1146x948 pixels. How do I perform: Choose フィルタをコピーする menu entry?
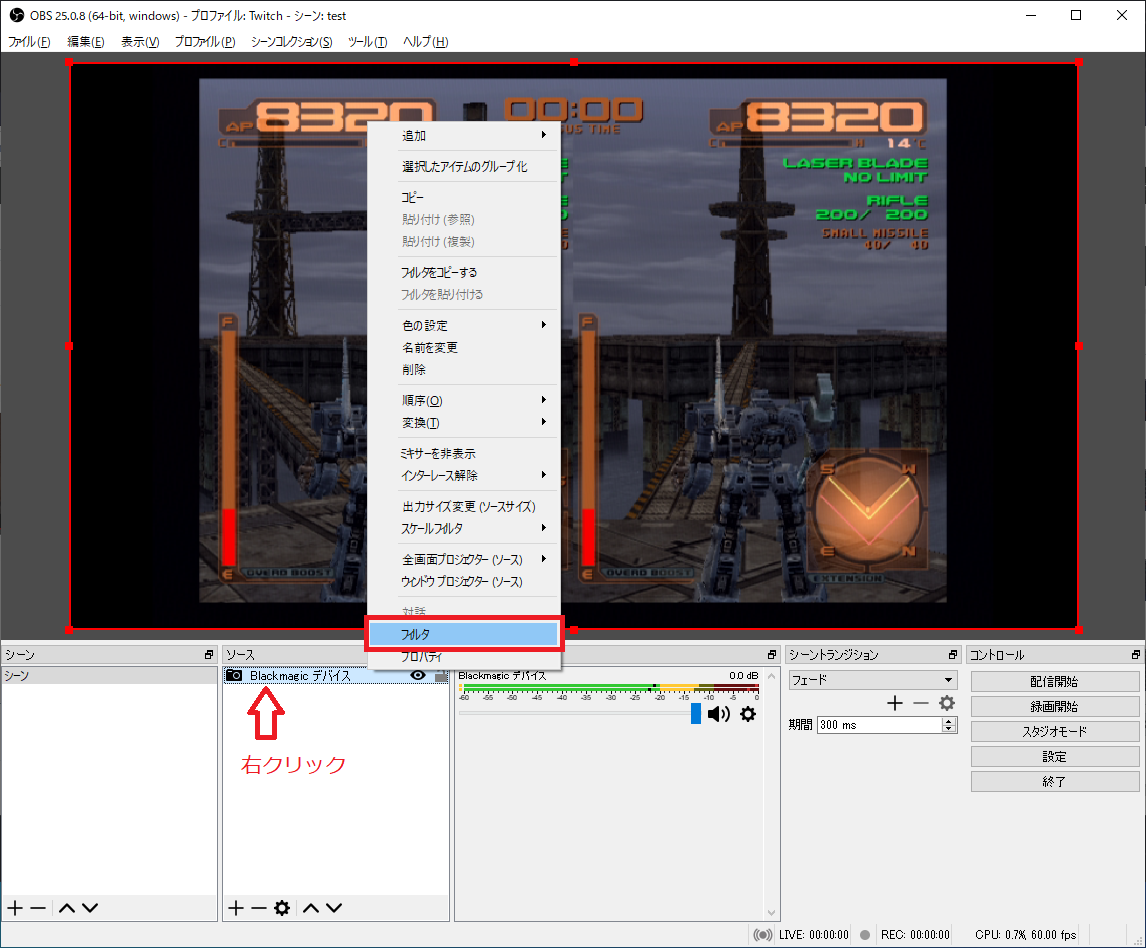[x=464, y=273]
